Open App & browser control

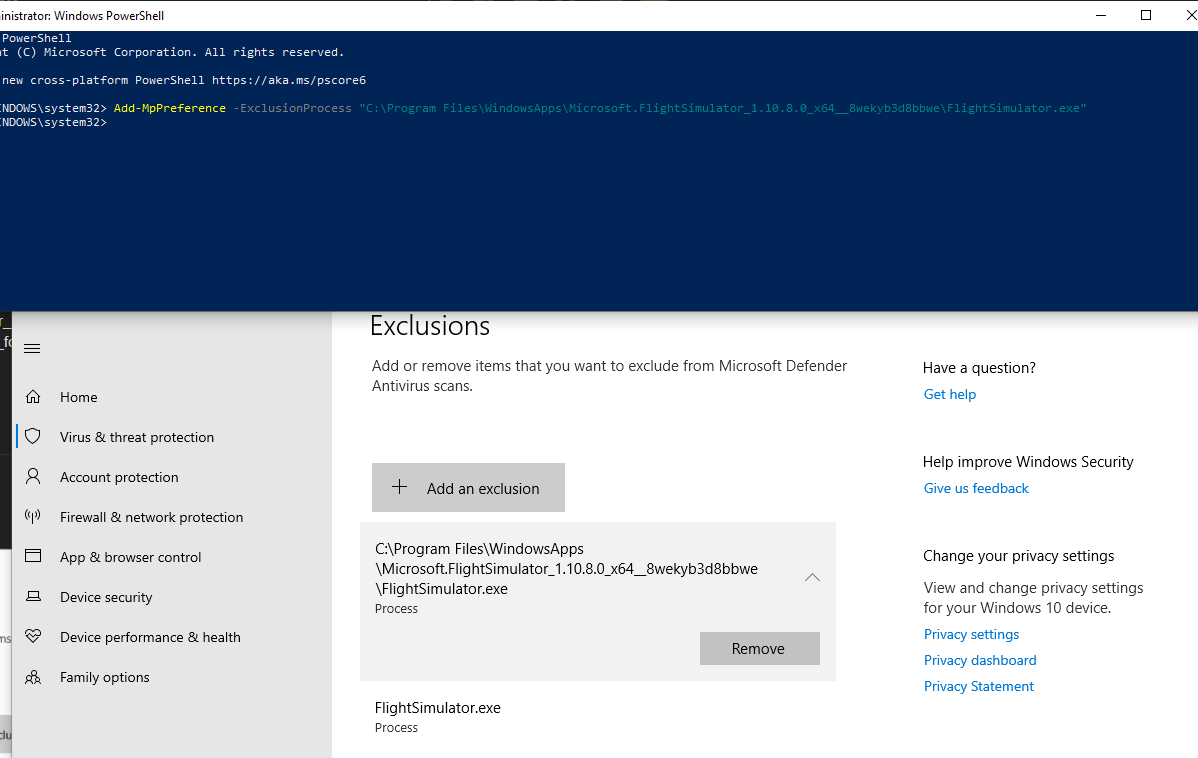tap(131, 557)
